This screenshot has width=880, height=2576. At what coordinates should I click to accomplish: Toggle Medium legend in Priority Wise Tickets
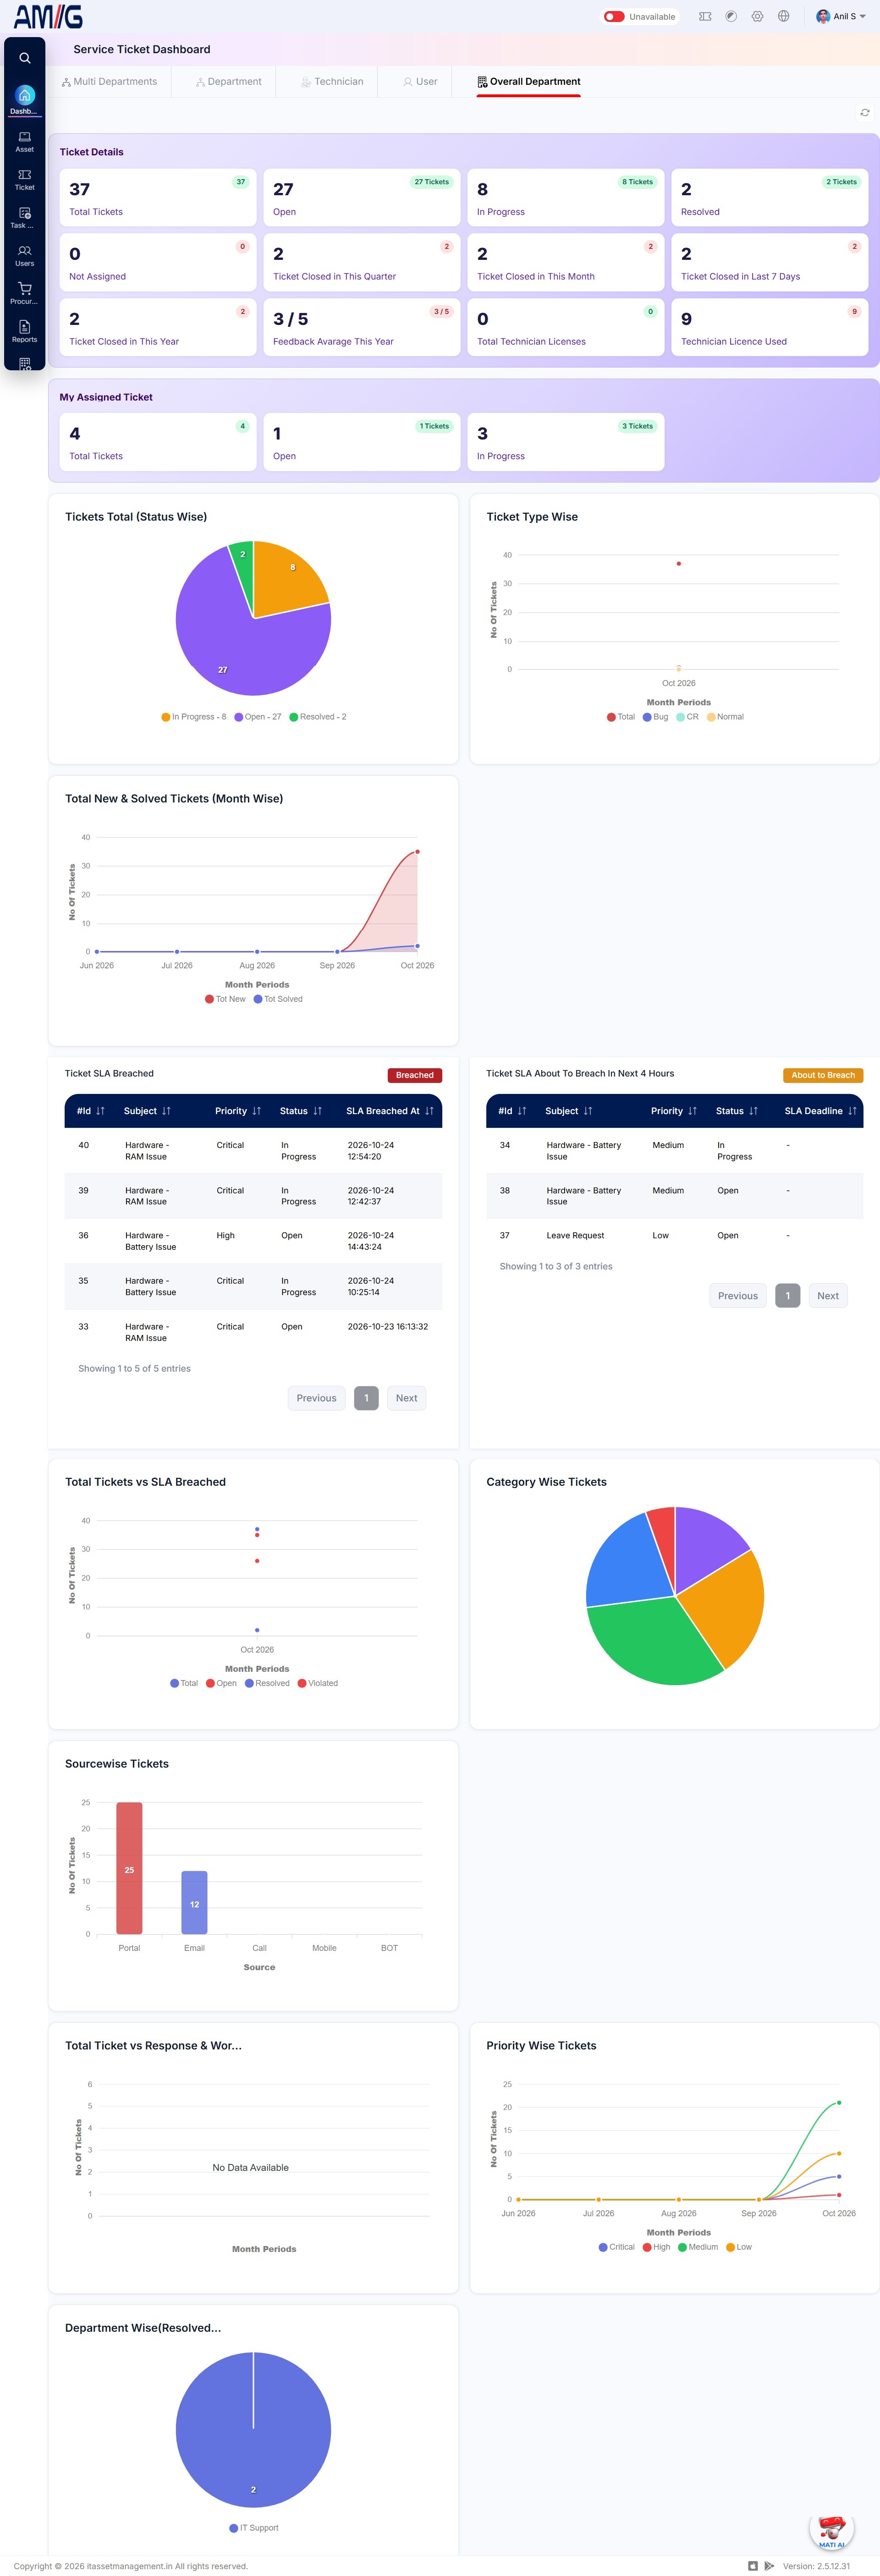pos(698,2247)
